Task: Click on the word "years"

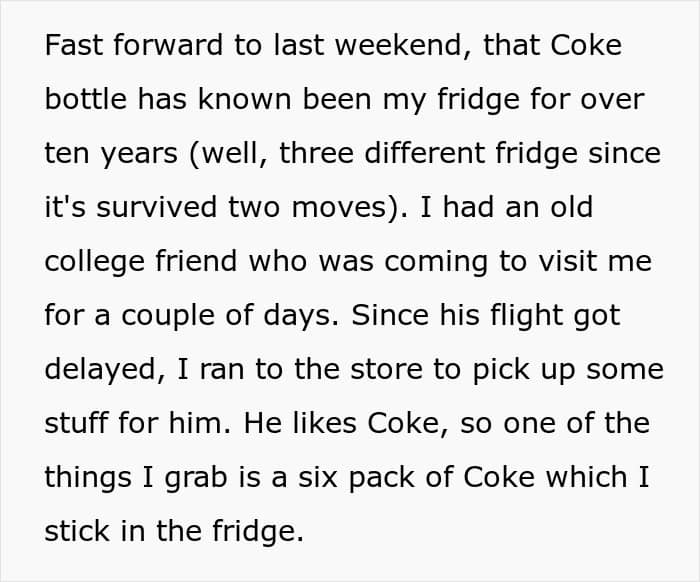Action: (x=138, y=155)
